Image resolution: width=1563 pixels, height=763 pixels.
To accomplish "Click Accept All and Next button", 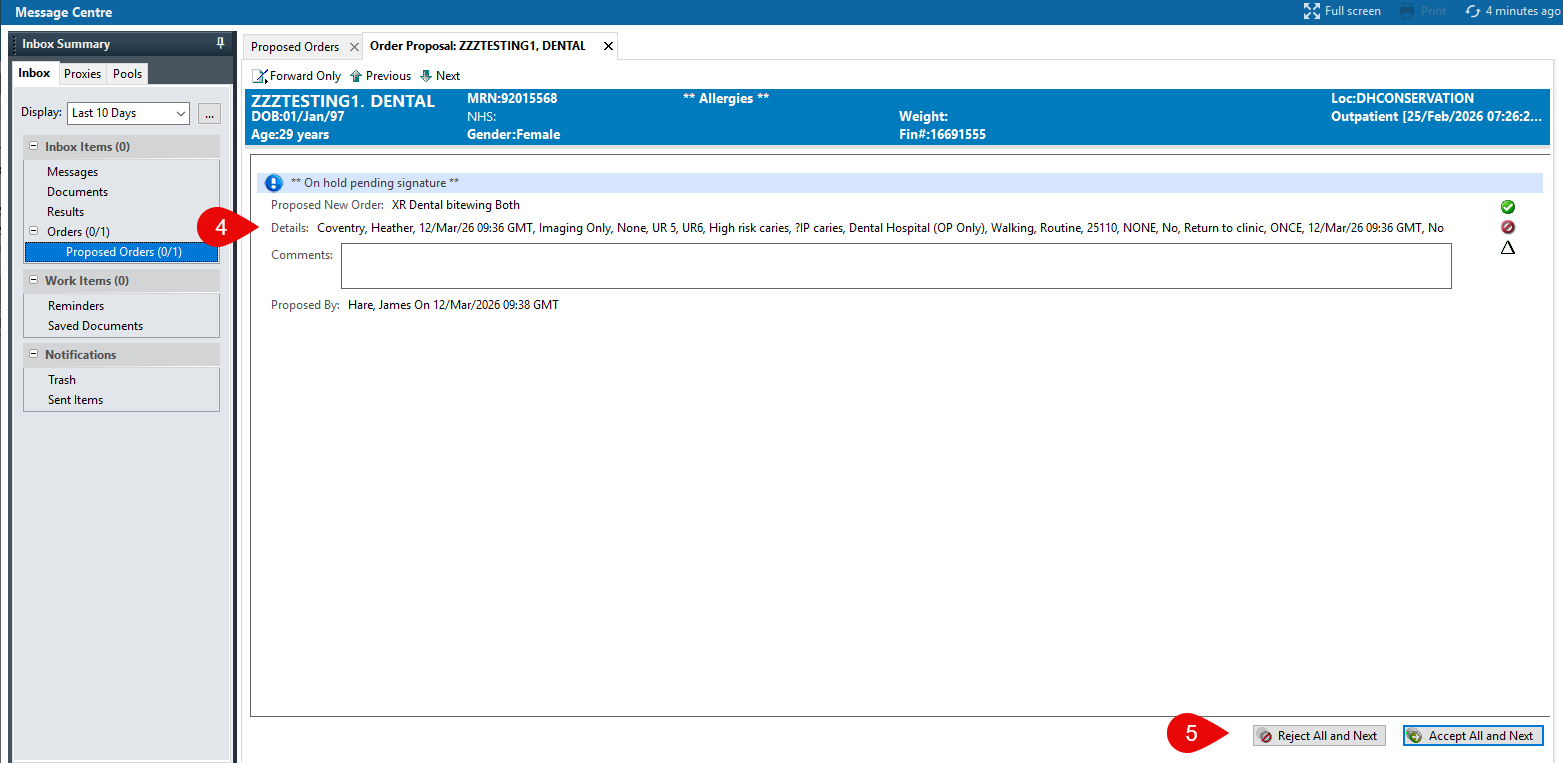I will pyautogui.click(x=1472, y=736).
